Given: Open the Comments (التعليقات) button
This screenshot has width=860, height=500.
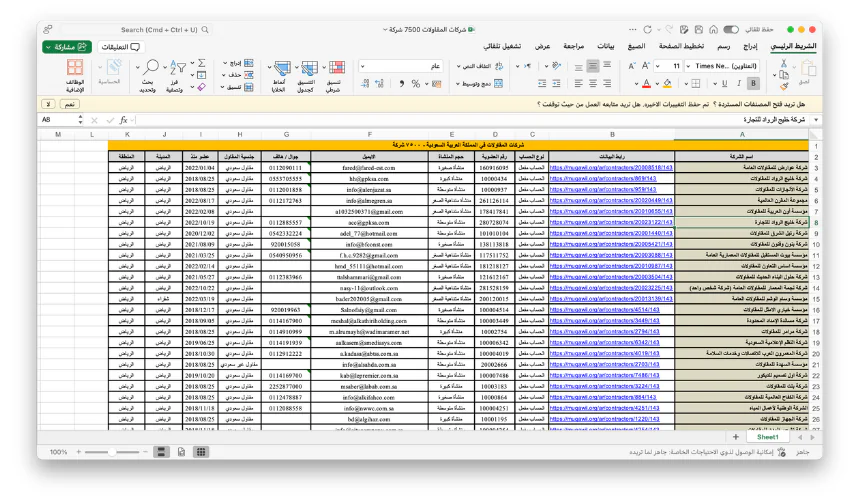Looking at the screenshot, I should [121, 46].
